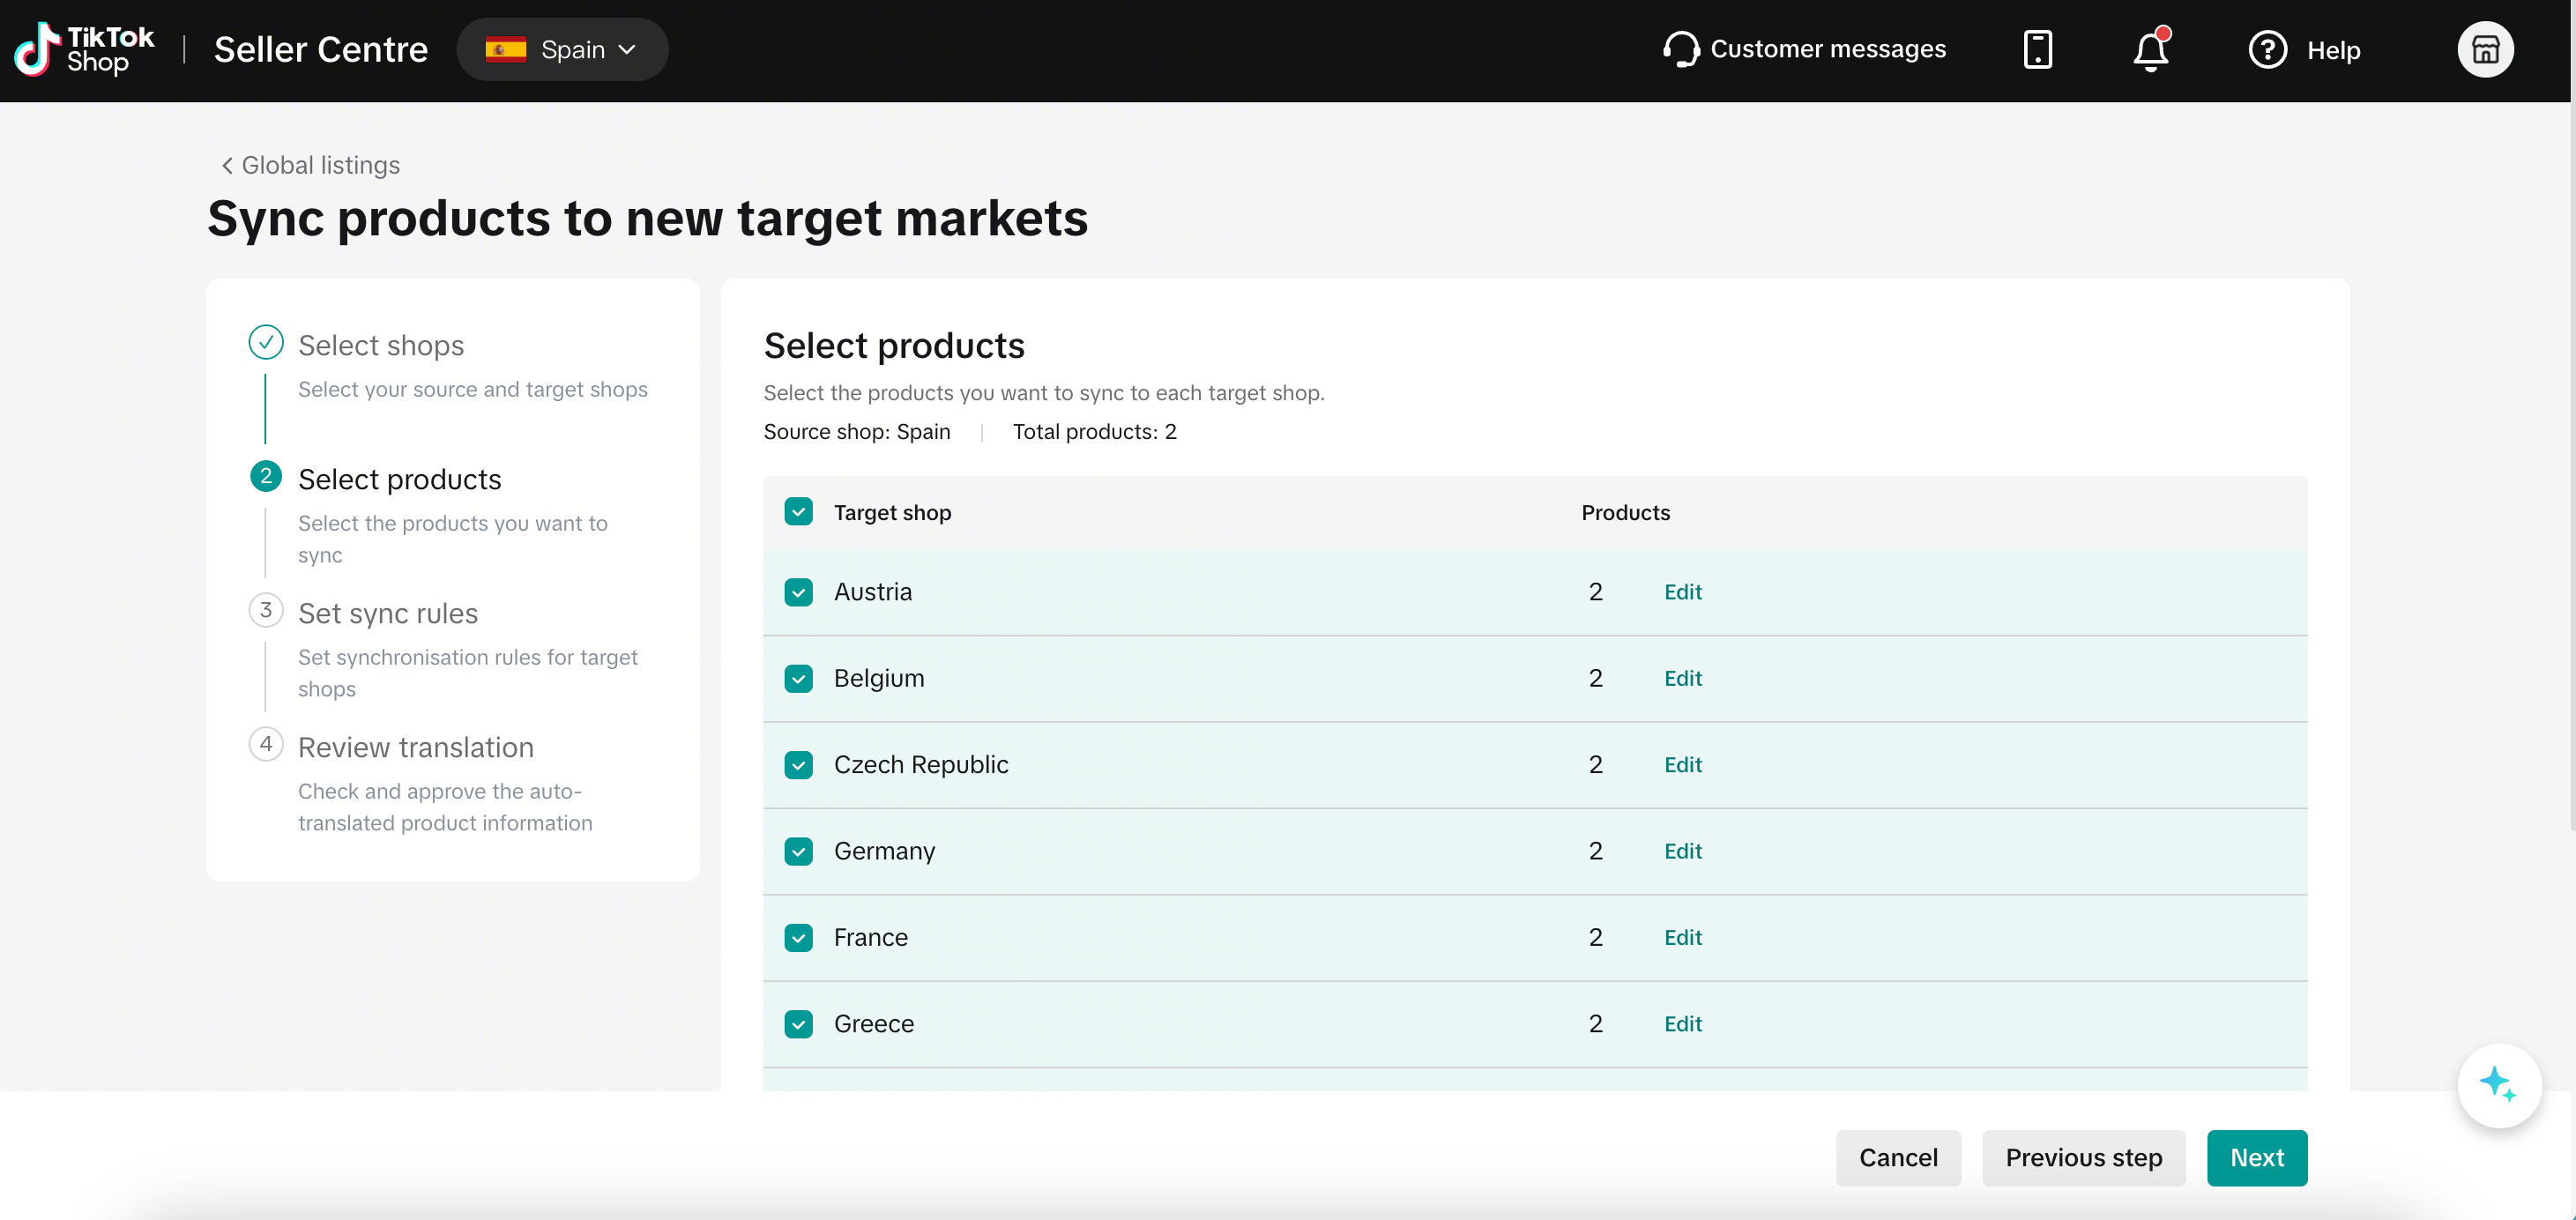
Task: Open AI assistant sparkle button
Action: pyautogui.click(x=2499, y=1085)
